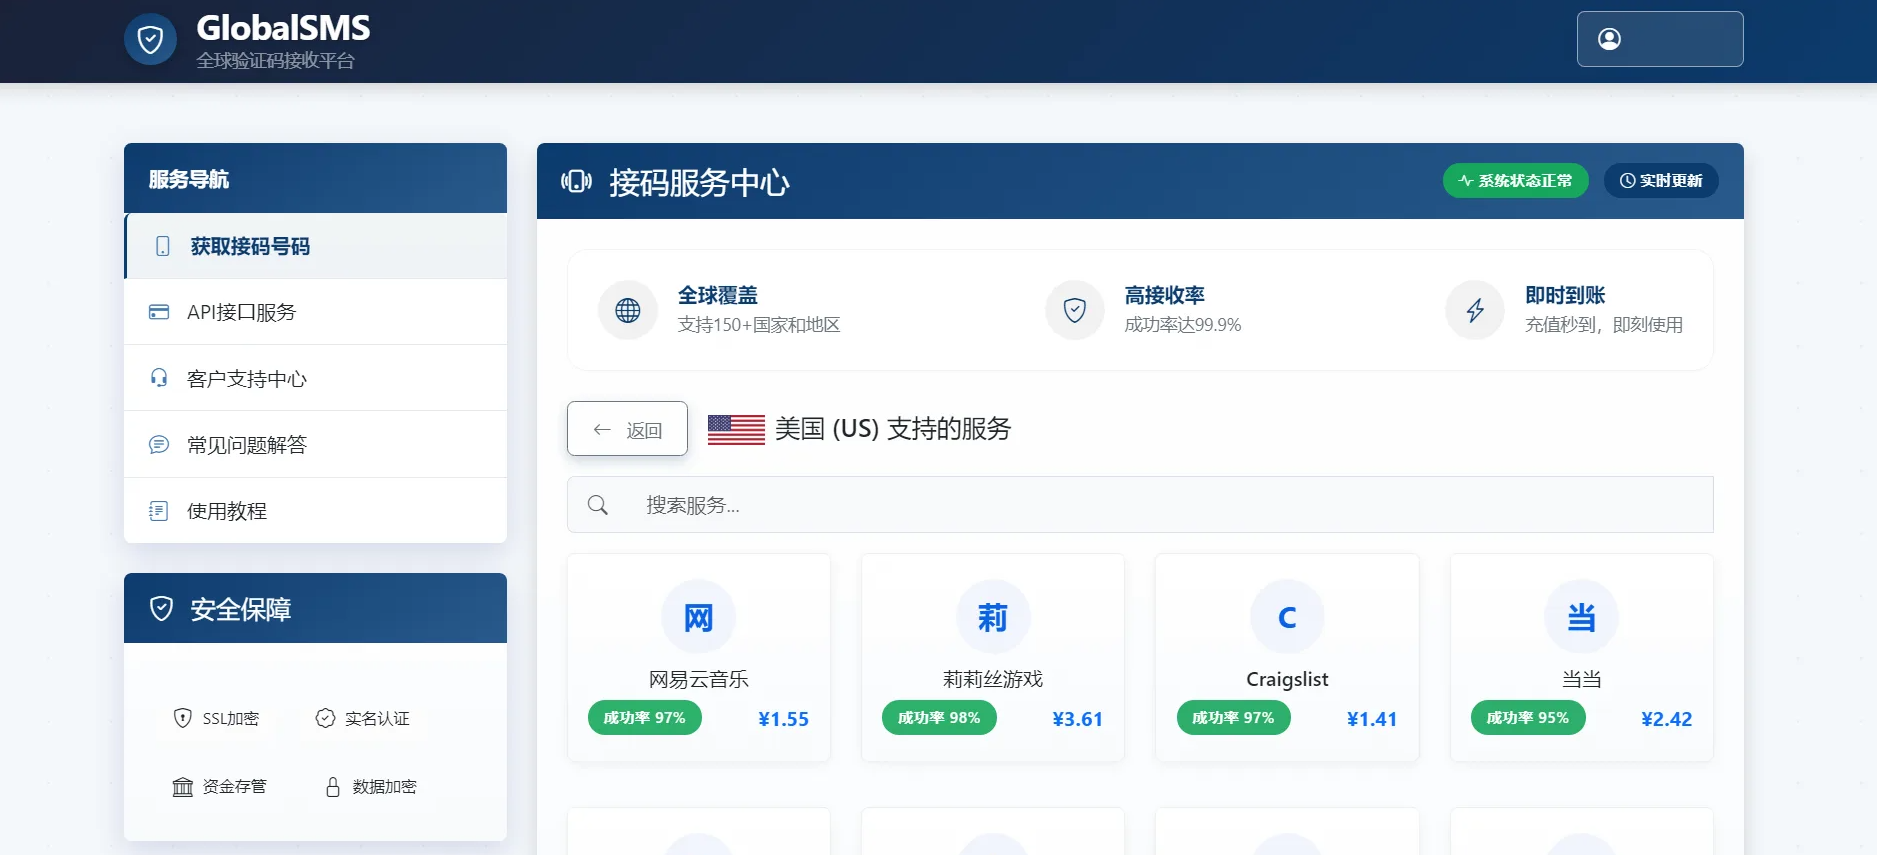Click the phone icon beside 获取接码号码
Image resolution: width=1877 pixels, height=855 pixels.
click(162, 246)
